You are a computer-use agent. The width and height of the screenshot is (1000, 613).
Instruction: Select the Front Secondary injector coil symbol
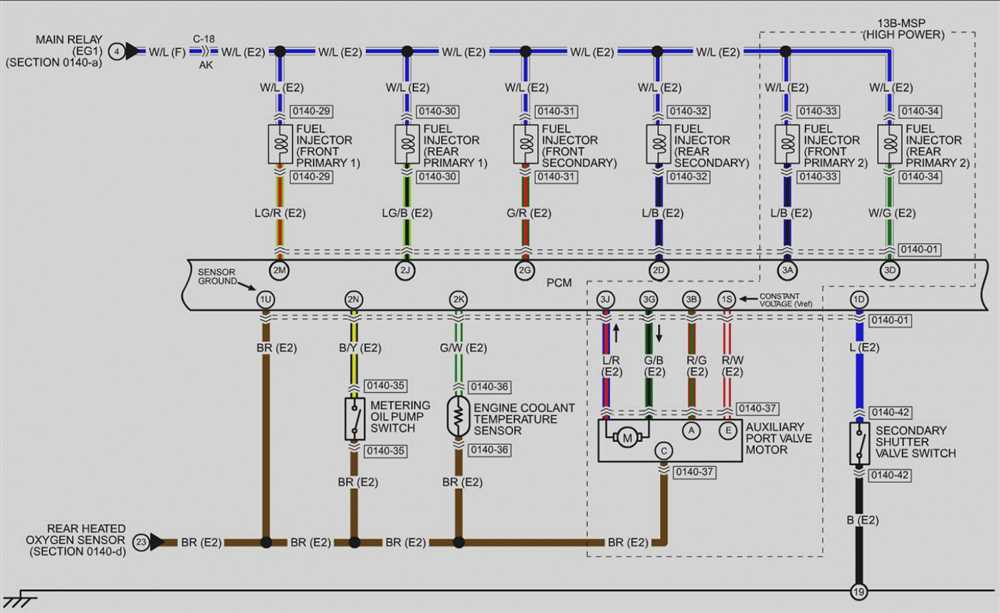tap(526, 144)
